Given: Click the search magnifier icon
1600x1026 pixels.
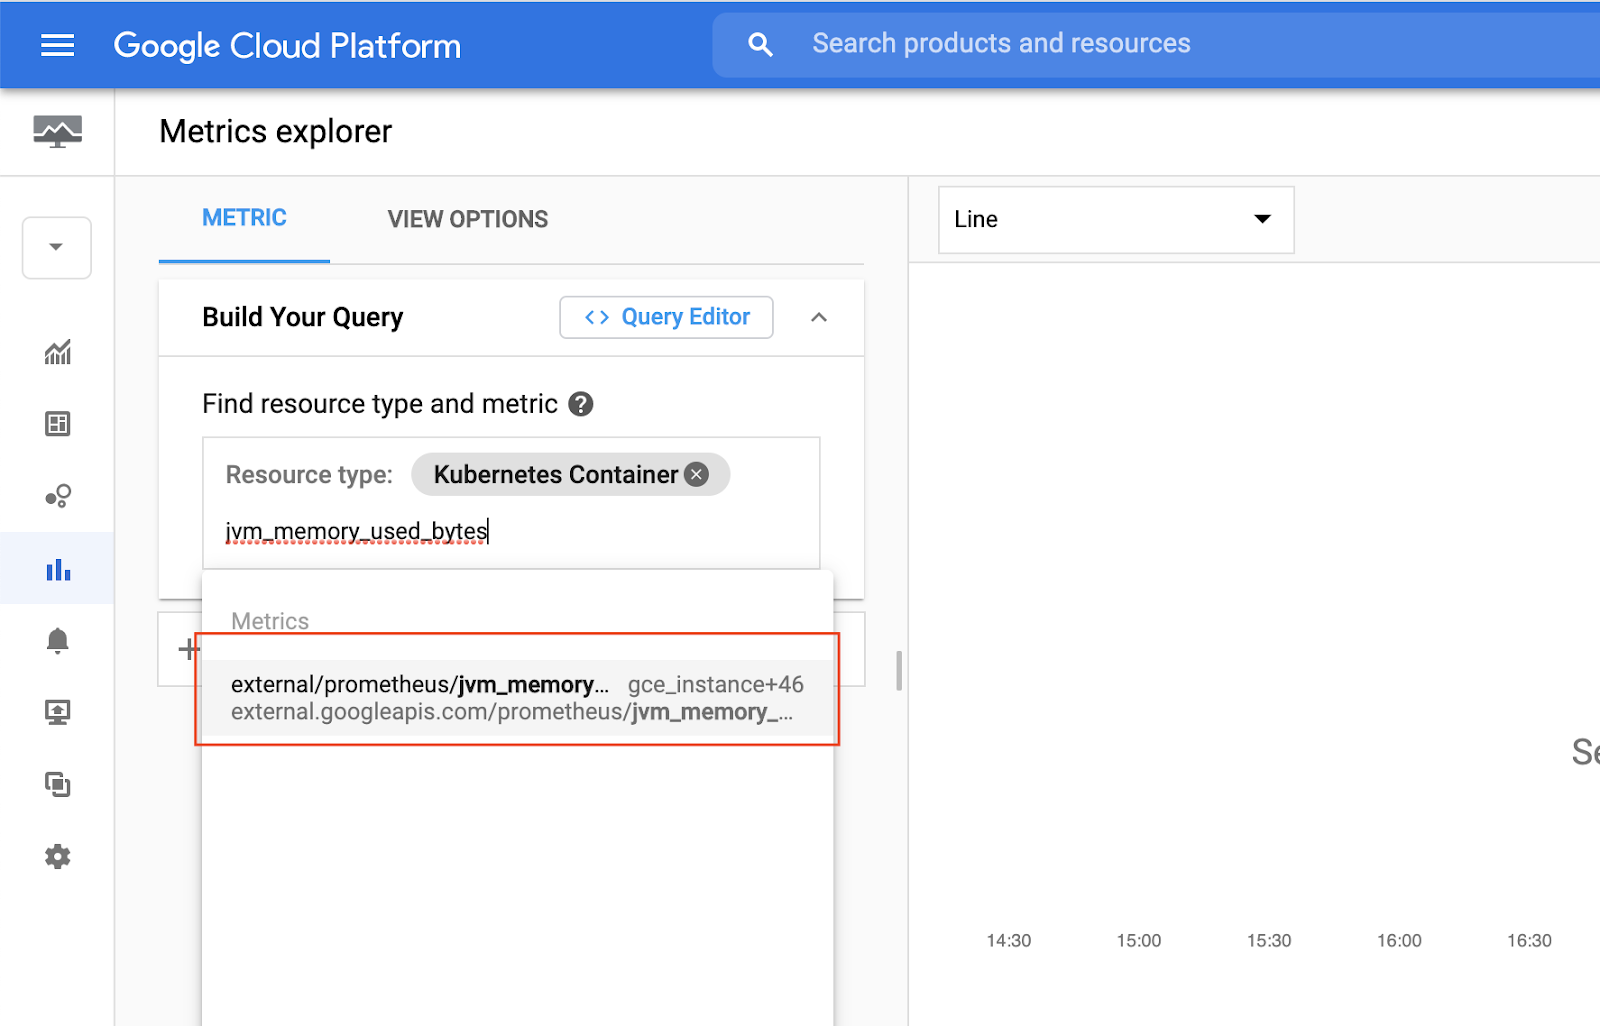Looking at the screenshot, I should point(760,44).
